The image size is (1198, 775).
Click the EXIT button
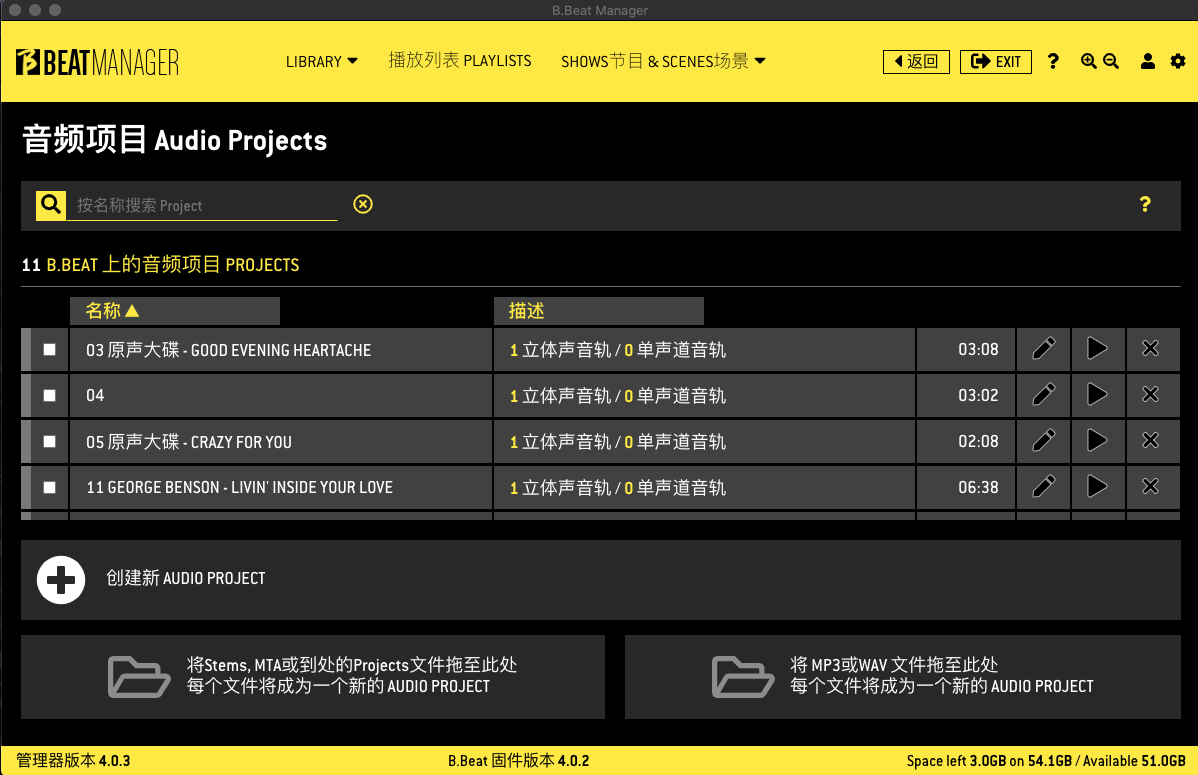coord(996,61)
